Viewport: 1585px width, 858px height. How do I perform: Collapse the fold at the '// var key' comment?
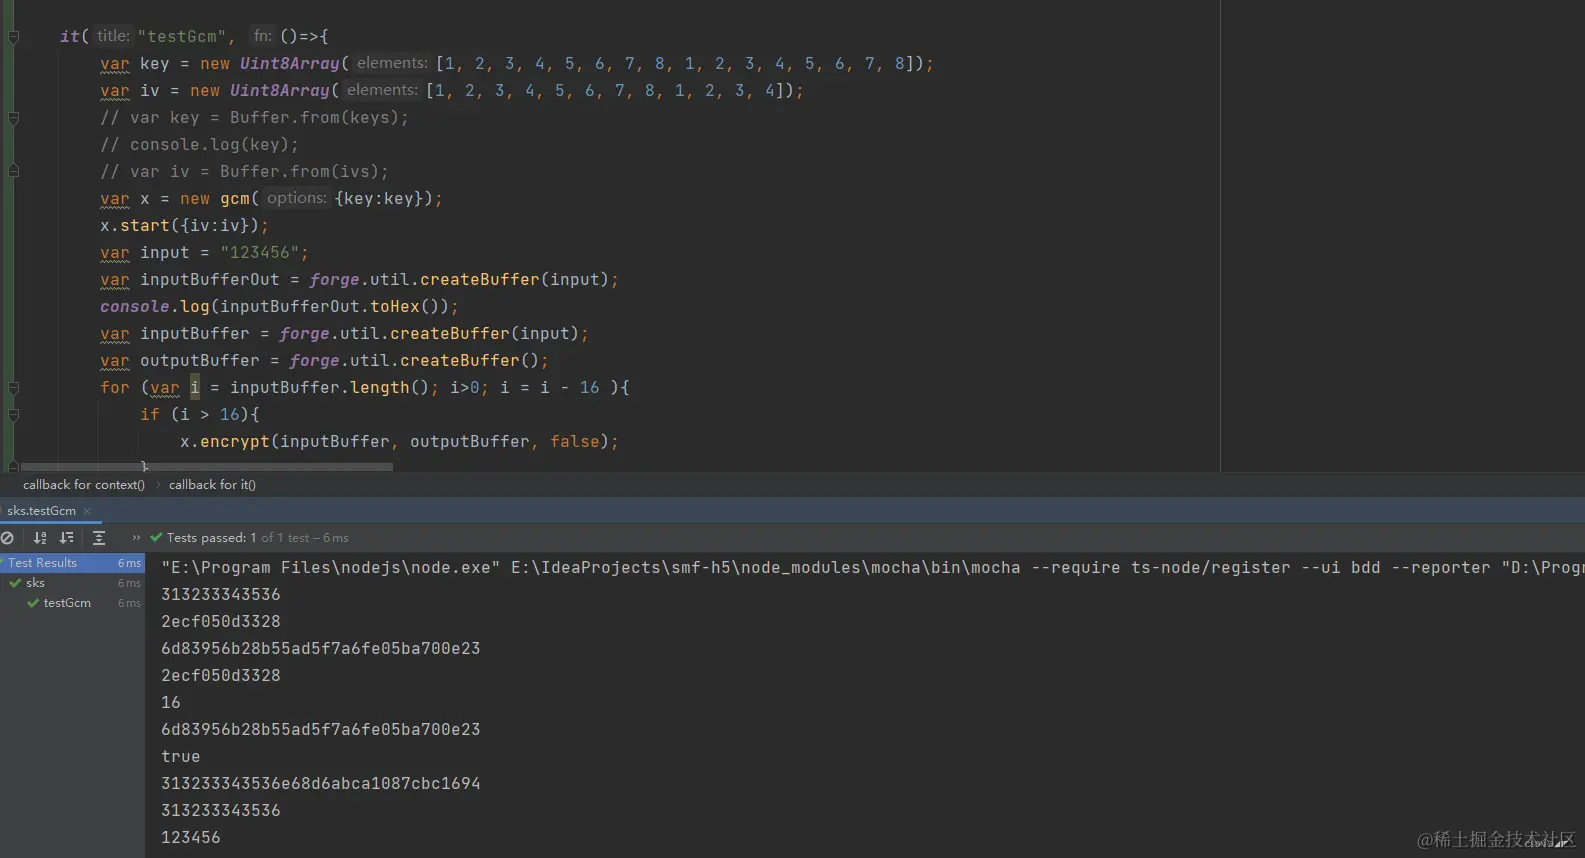pyautogui.click(x=13, y=118)
